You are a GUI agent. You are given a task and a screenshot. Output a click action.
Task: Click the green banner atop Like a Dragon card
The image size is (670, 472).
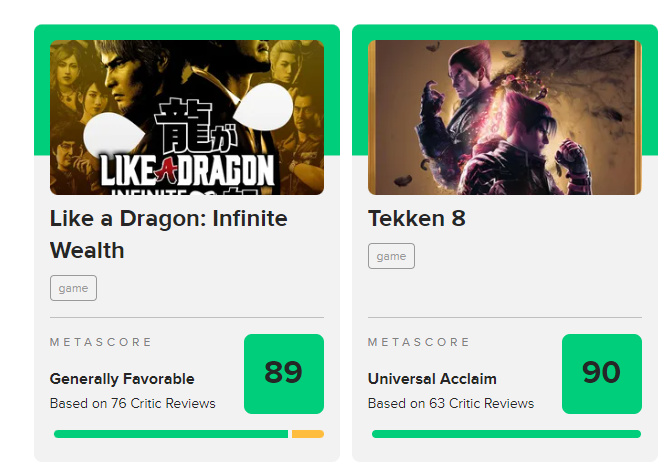point(187,32)
